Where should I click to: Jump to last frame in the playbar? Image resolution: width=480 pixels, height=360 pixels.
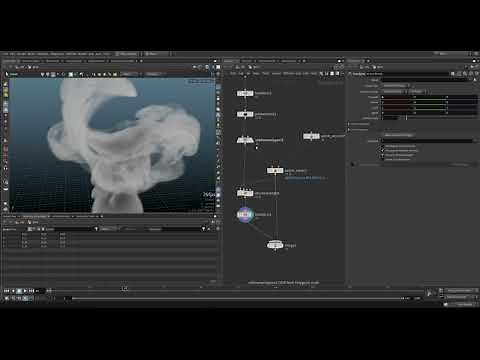pyautogui.click(x=32, y=291)
